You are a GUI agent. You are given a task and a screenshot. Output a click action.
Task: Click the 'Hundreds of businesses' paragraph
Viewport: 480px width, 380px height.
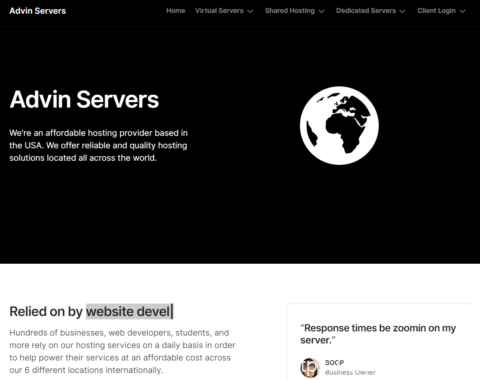click(x=122, y=351)
